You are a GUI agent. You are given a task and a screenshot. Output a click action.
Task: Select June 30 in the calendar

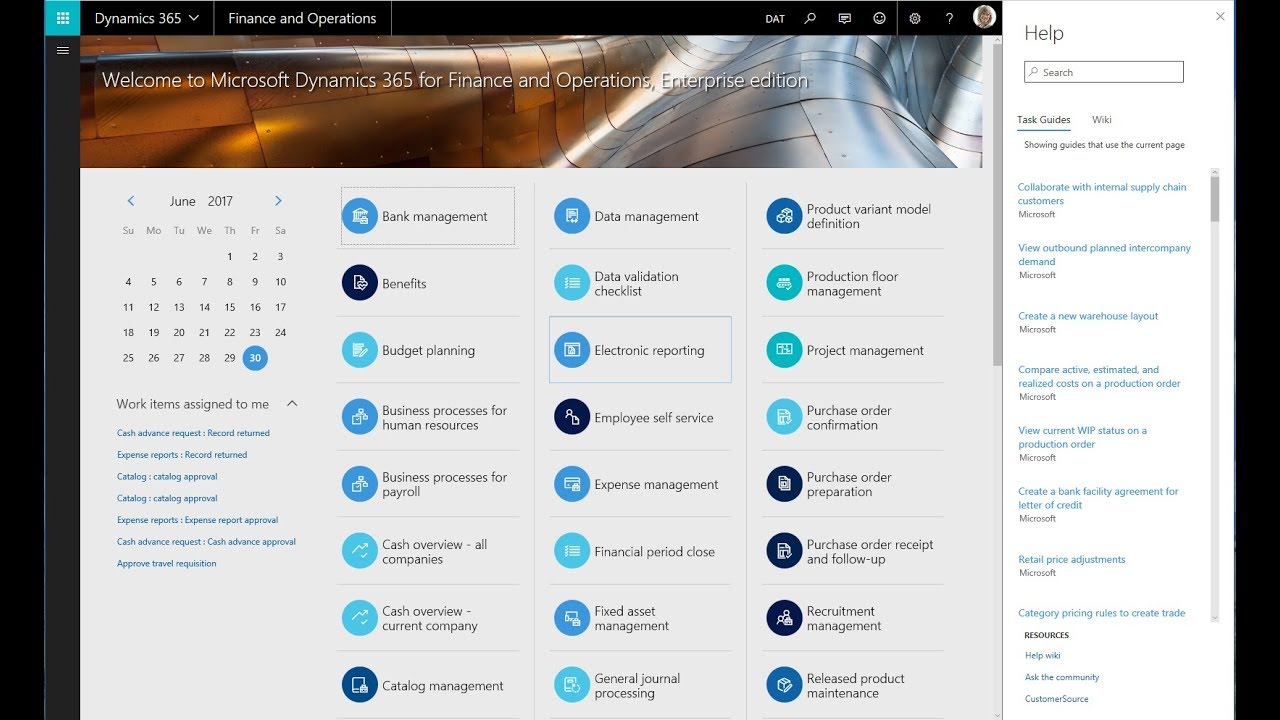point(255,358)
